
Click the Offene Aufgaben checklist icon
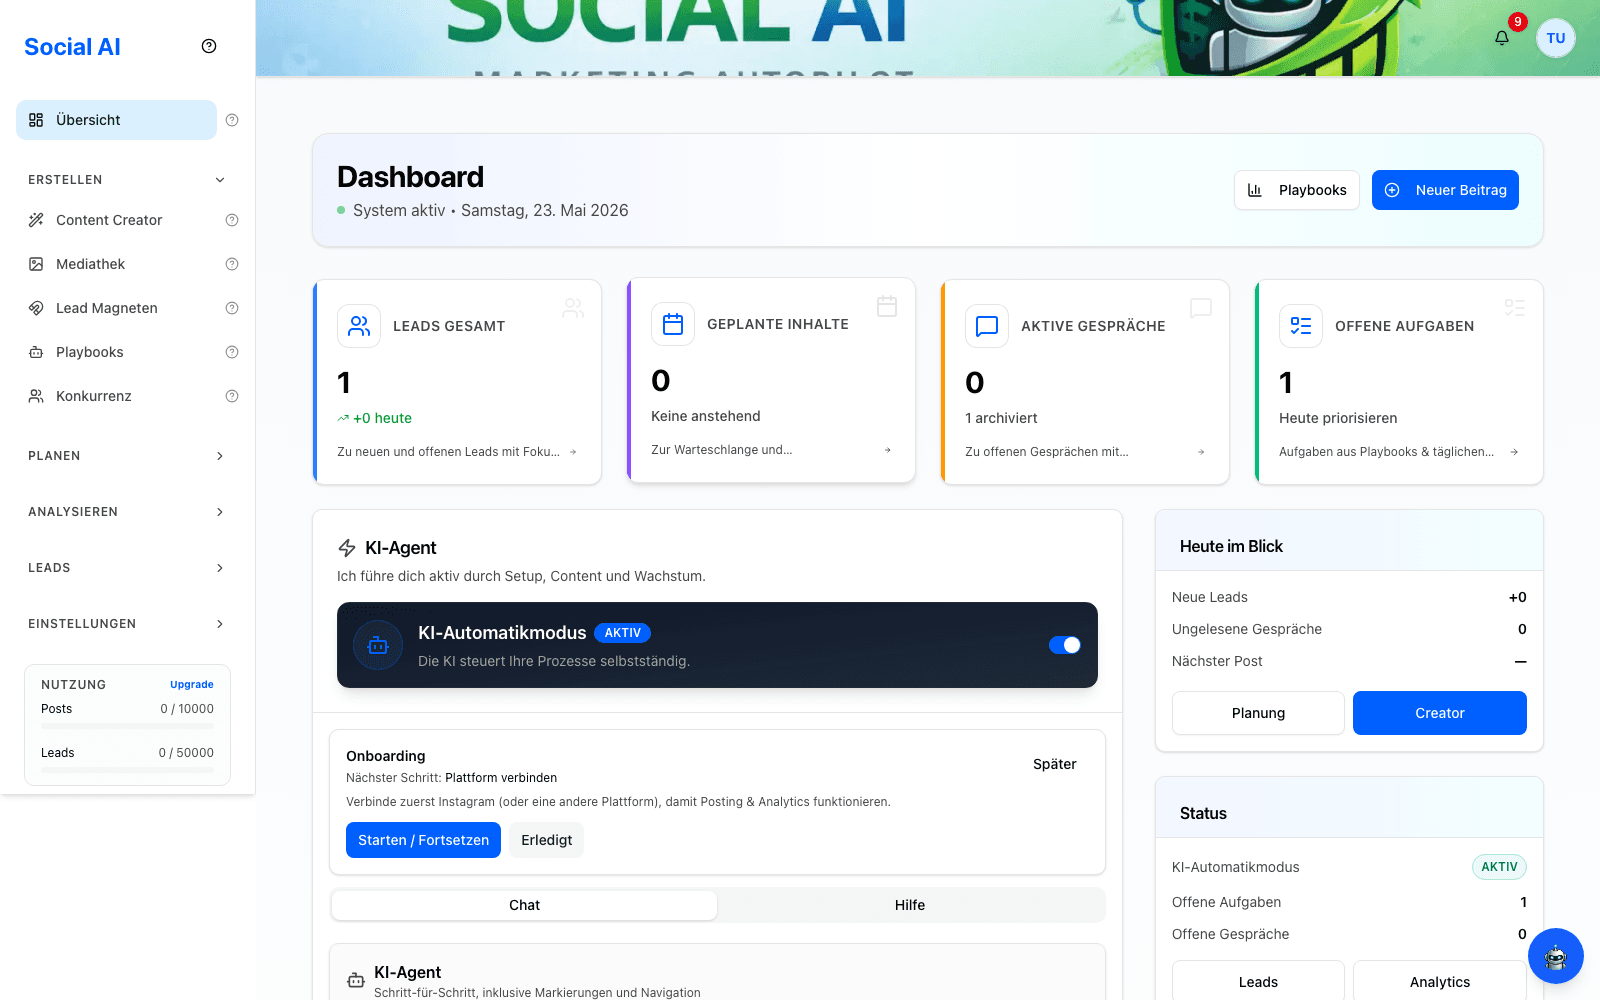tap(1301, 326)
